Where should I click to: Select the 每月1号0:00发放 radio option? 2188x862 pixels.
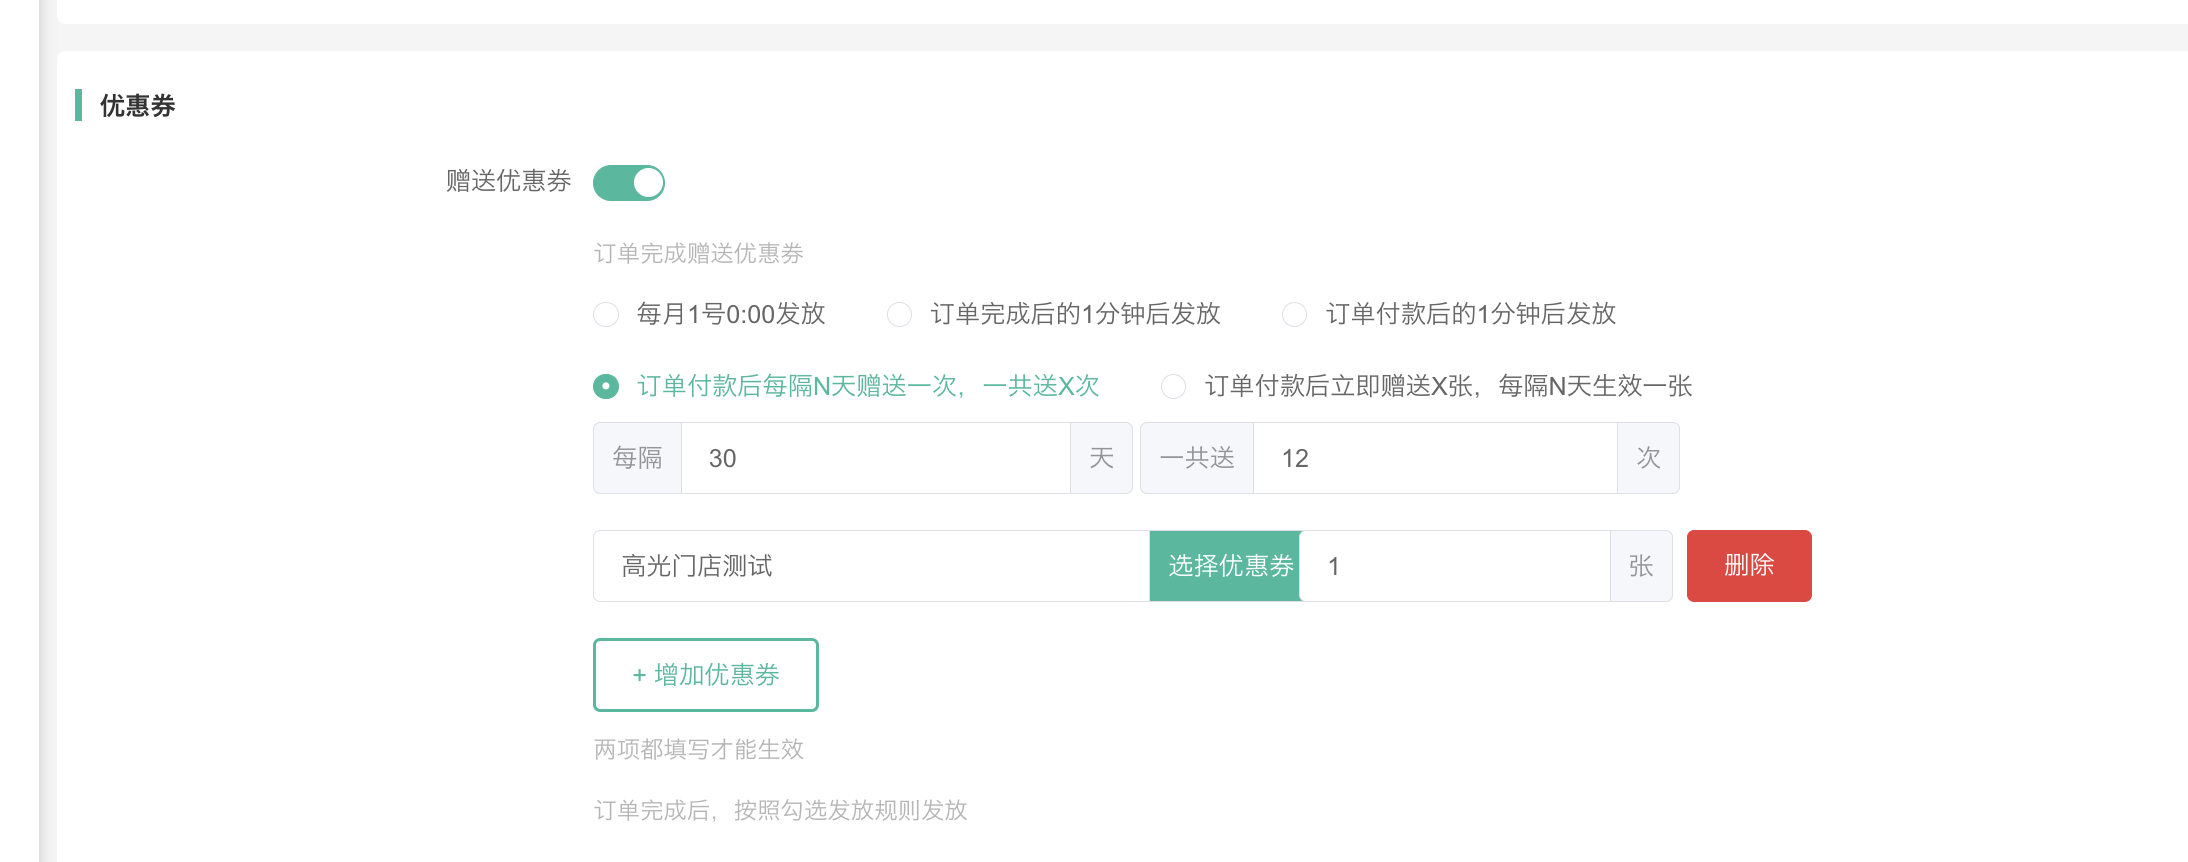pos(606,315)
